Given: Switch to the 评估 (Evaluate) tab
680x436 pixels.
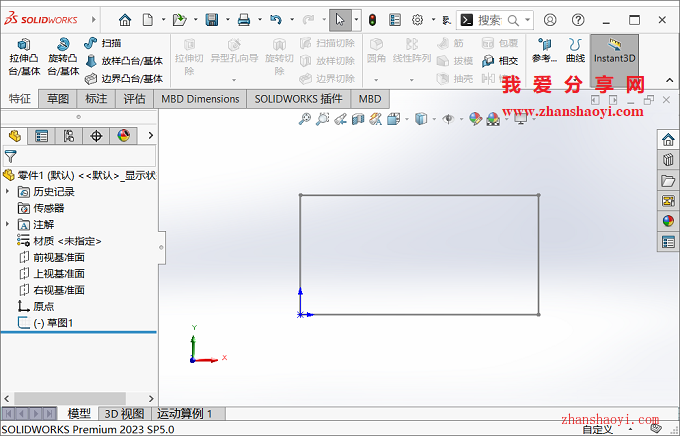Looking at the screenshot, I should point(134,99).
